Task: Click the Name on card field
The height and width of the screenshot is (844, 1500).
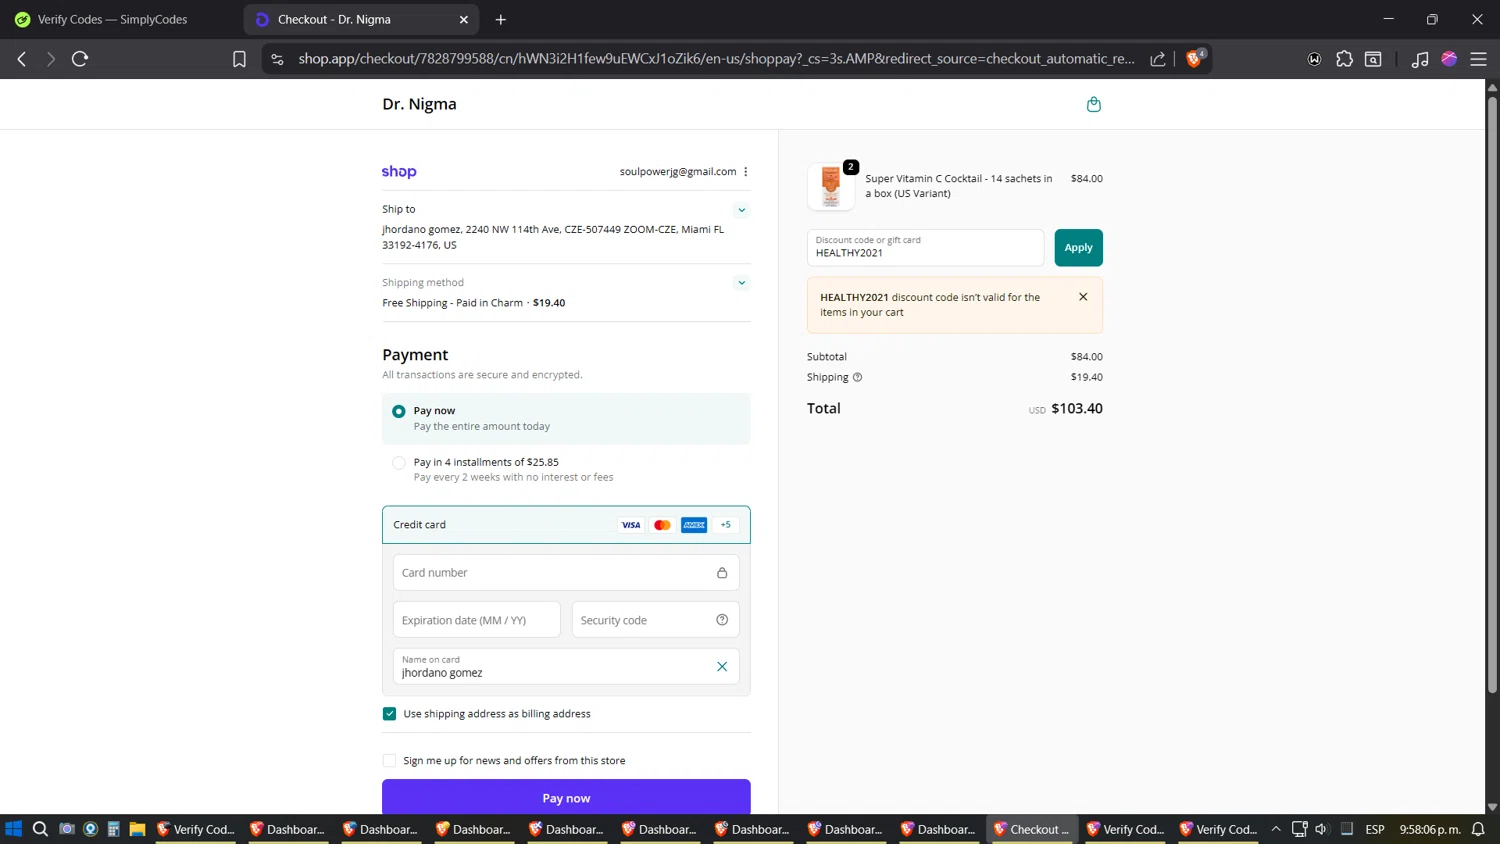Action: click(x=566, y=667)
